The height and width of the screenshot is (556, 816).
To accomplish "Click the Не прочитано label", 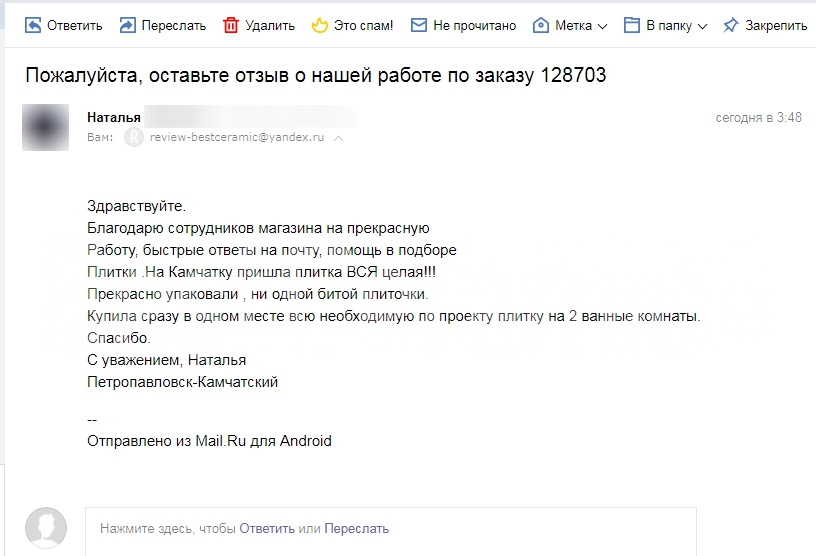I will coord(475,26).
